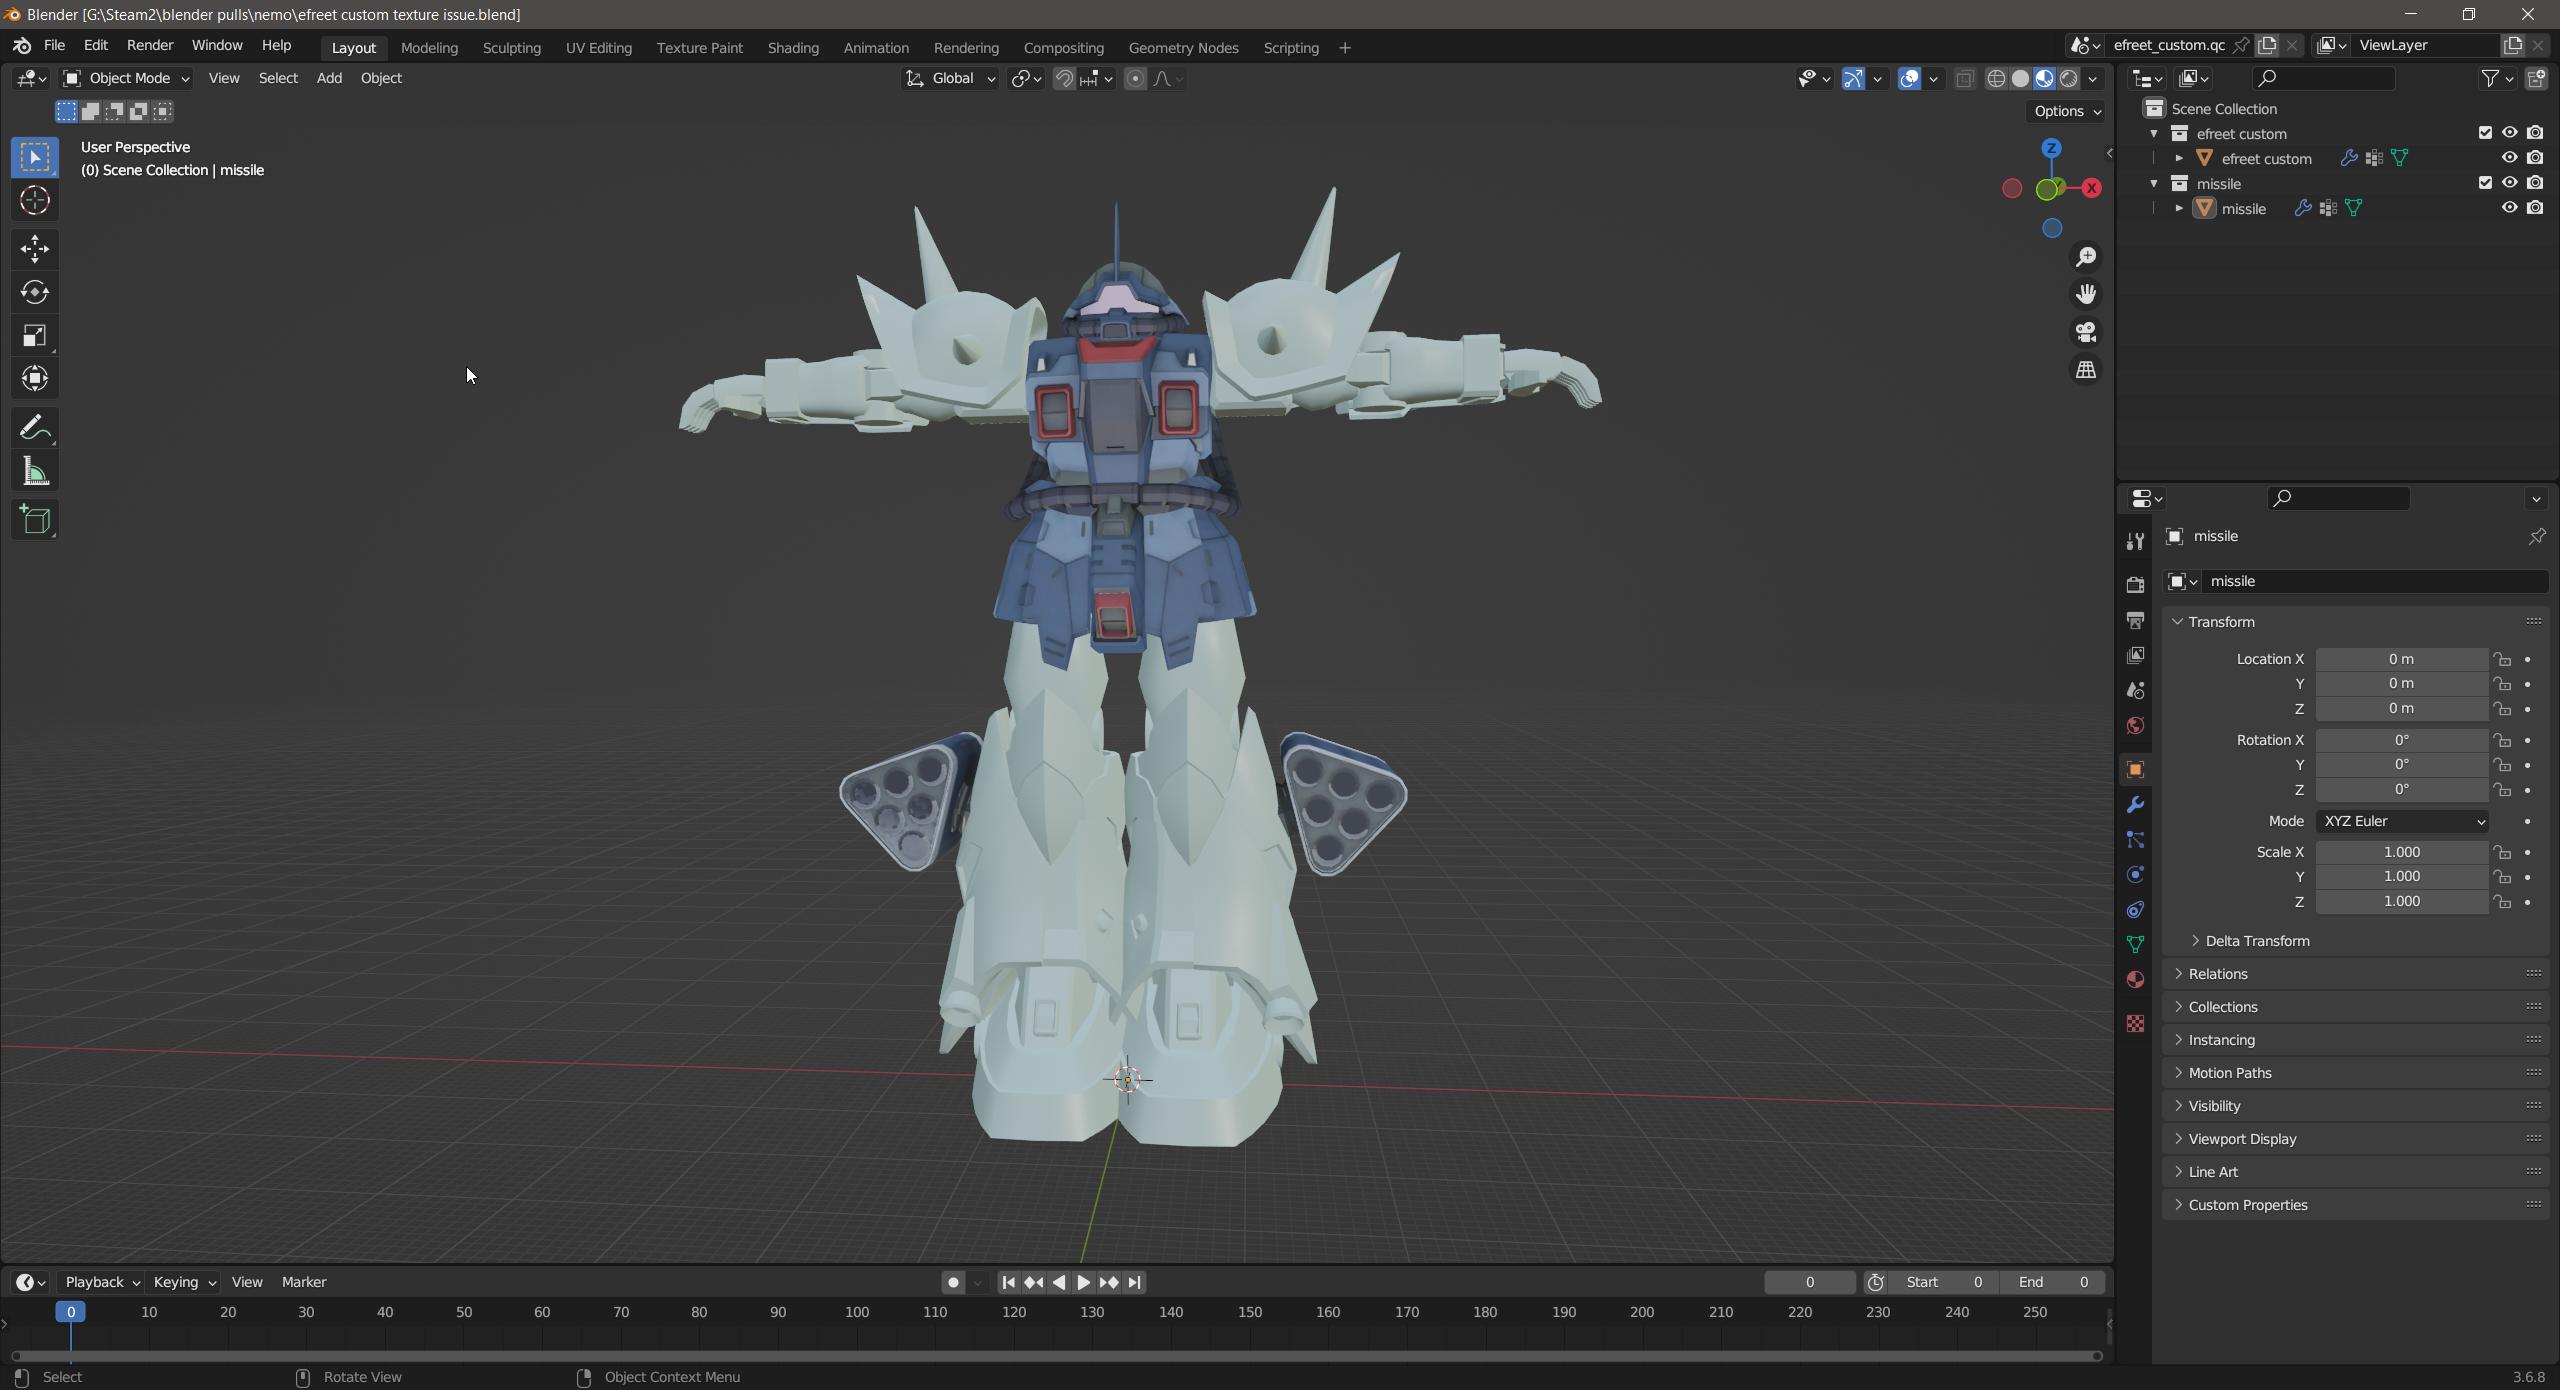Open the timeline Keying popover

184,1283
